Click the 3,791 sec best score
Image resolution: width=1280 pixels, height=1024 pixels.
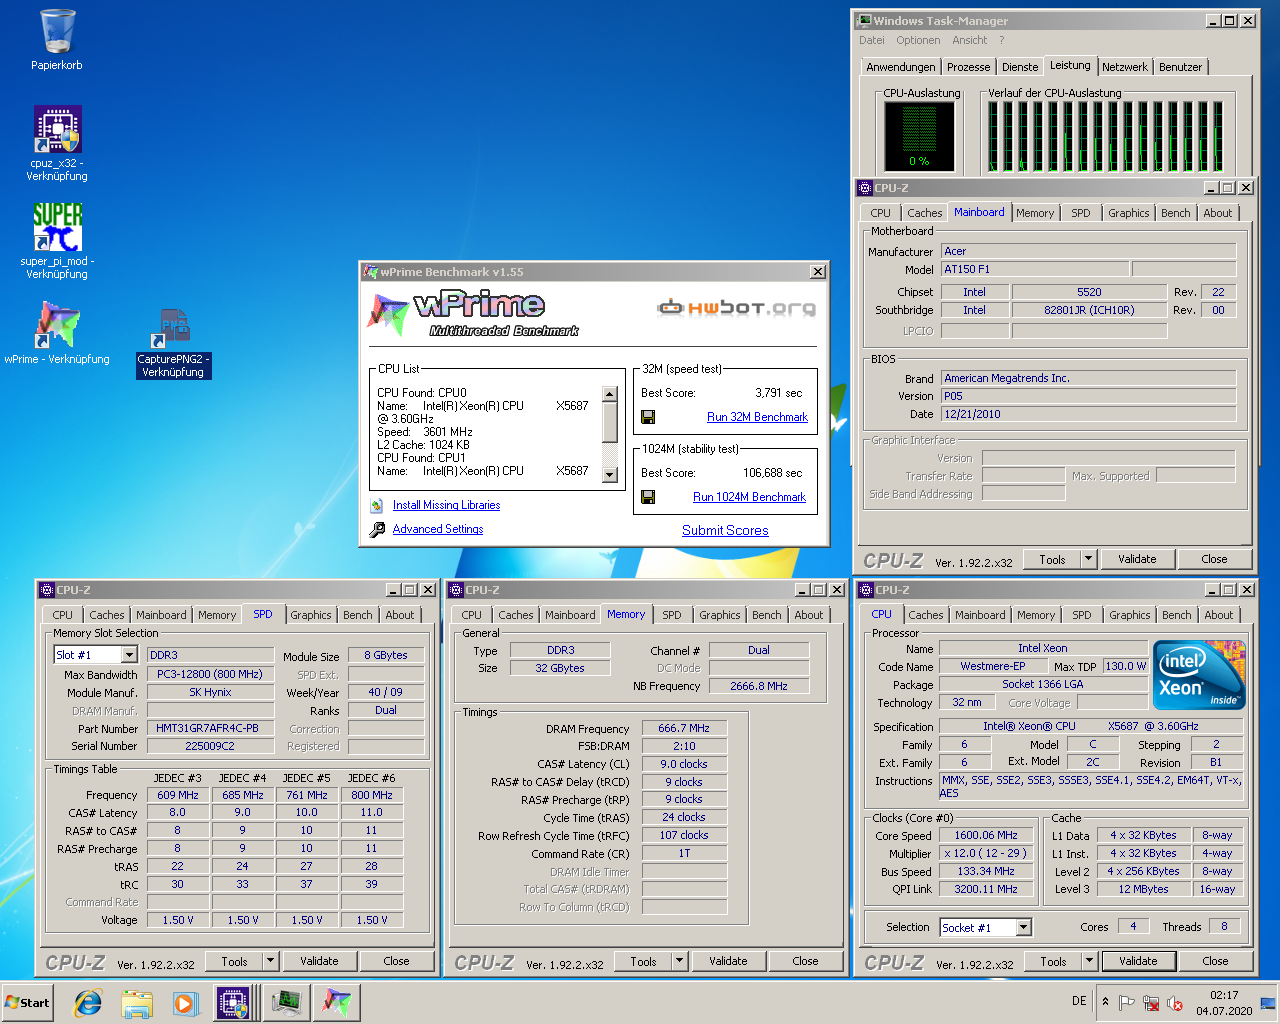778,393
